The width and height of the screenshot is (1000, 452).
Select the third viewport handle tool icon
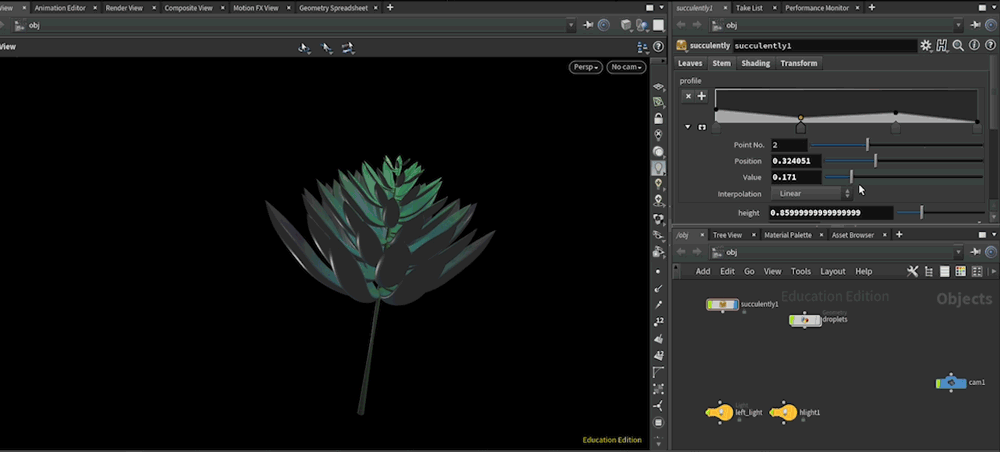pyautogui.click(x=348, y=48)
